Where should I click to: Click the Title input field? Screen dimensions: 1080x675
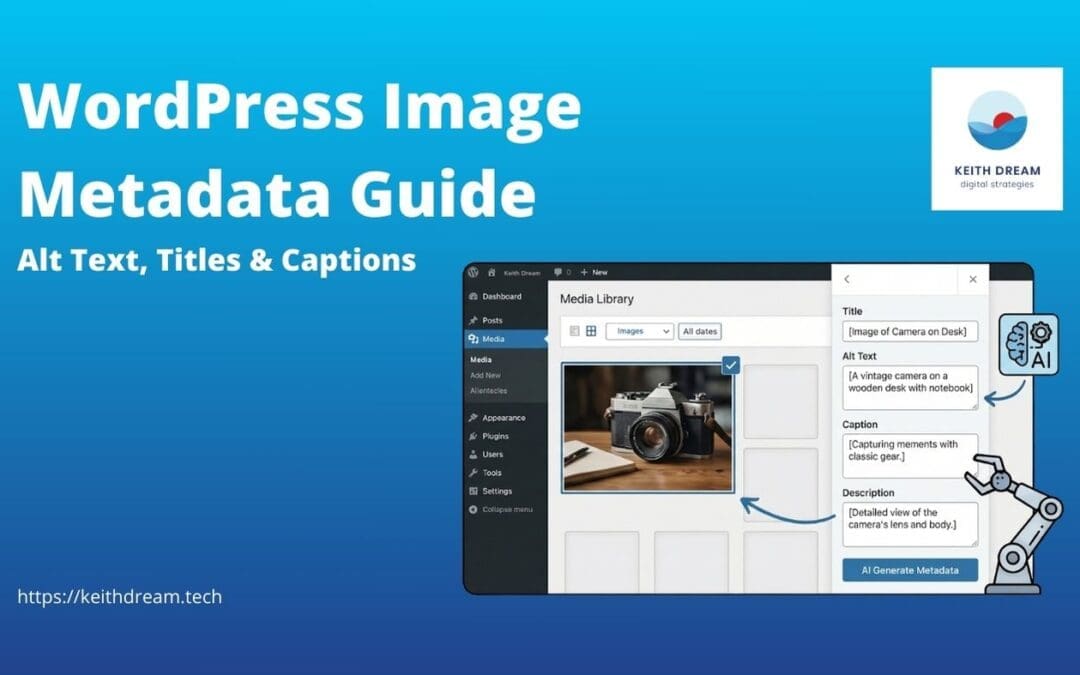click(910, 331)
